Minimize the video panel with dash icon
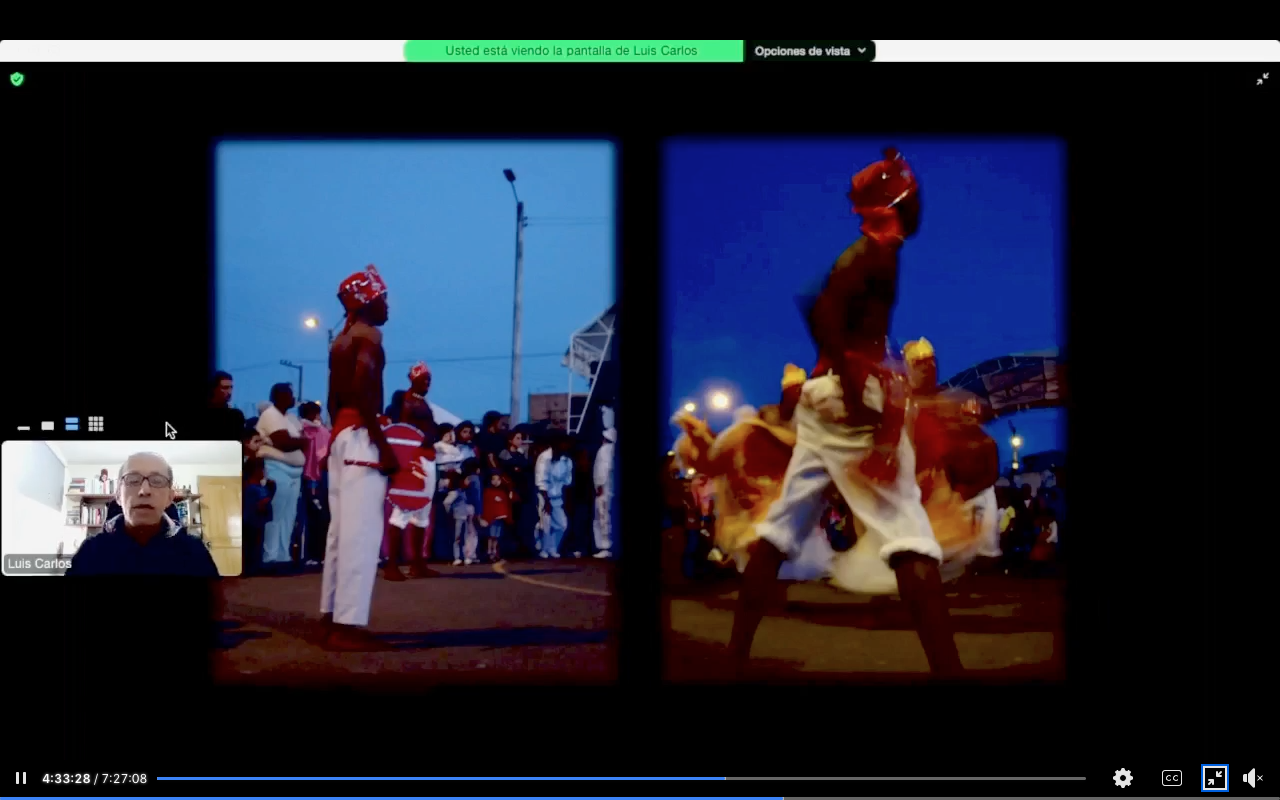 tap(24, 427)
